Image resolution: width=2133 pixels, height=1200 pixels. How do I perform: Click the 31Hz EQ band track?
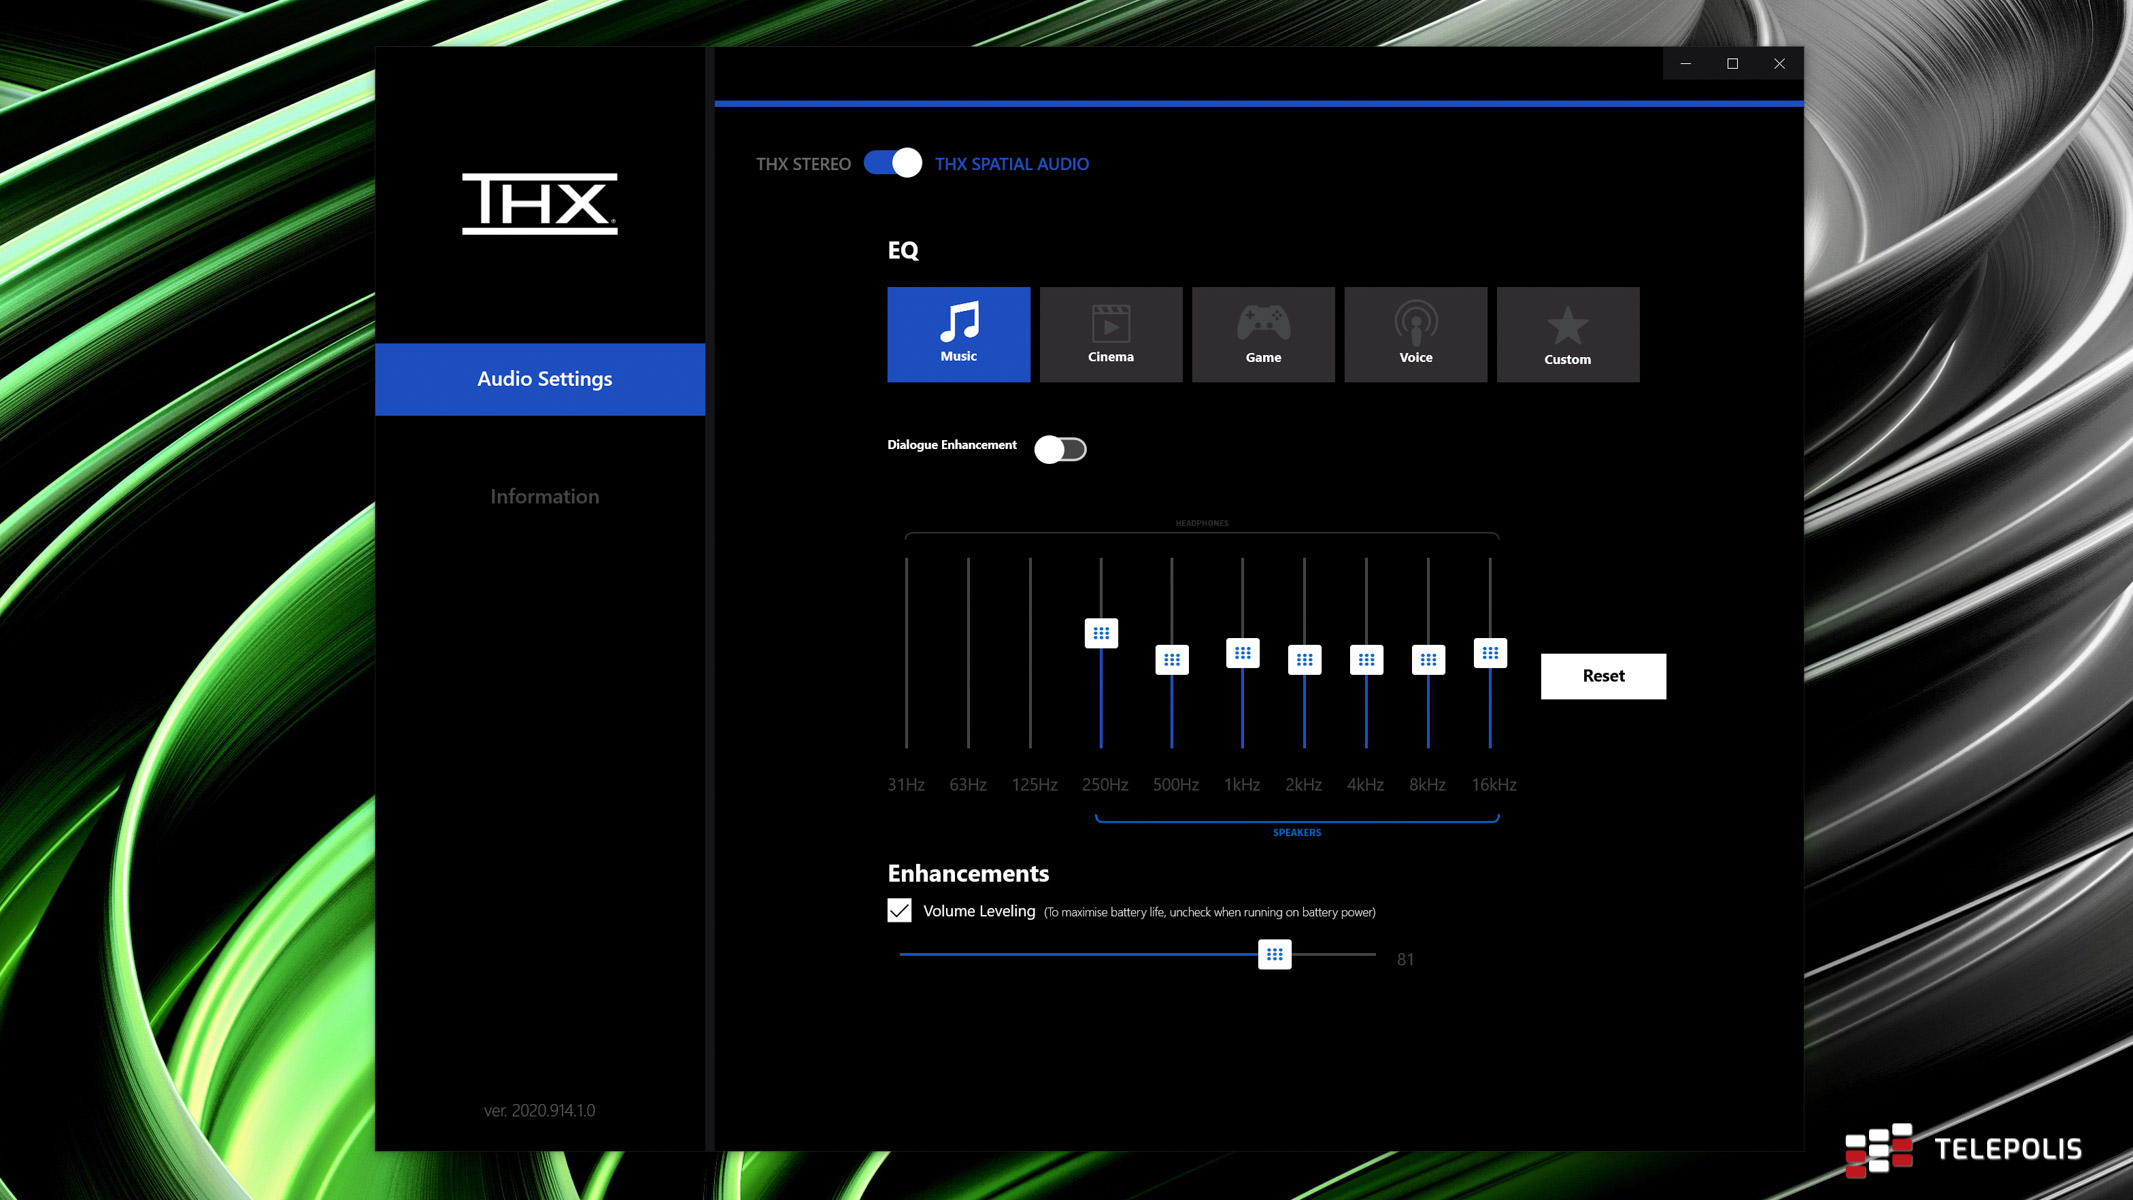(x=906, y=652)
